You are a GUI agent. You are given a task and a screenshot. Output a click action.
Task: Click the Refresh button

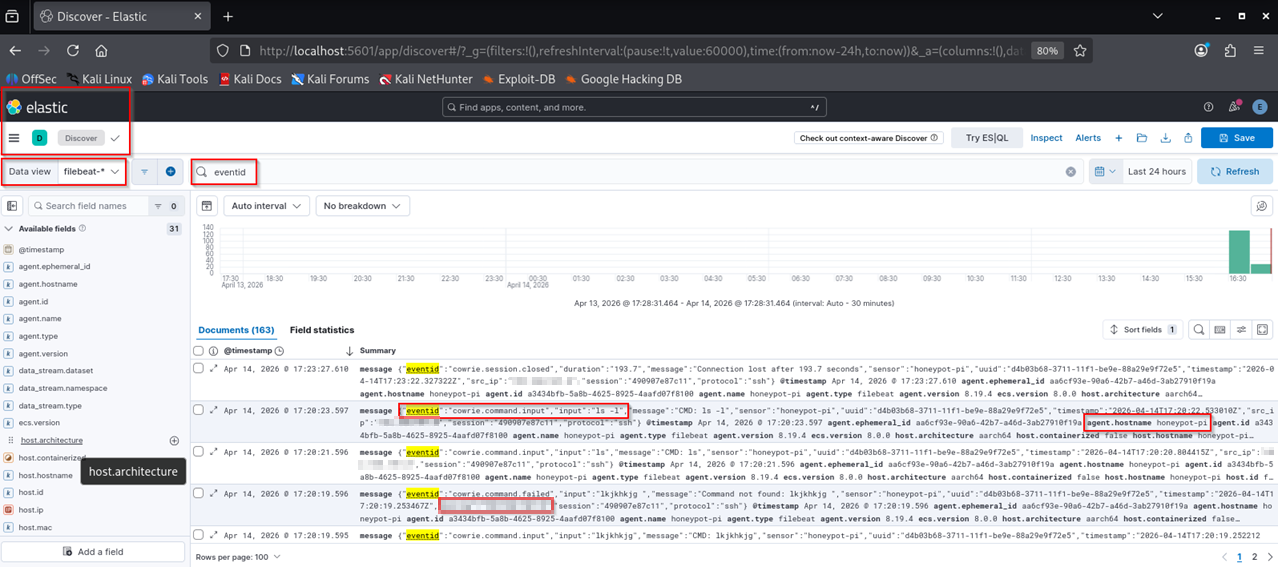[x=1234, y=172]
